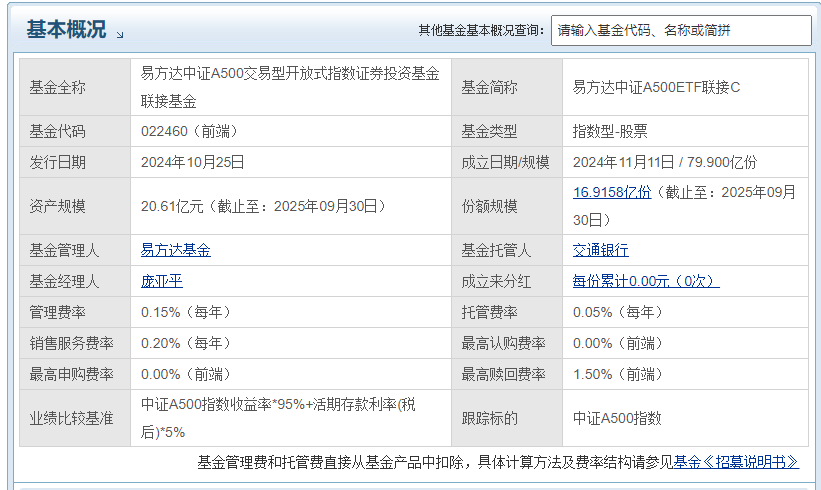
Task: Select the 管理费率 label cell
Action: (x=75, y=313)
